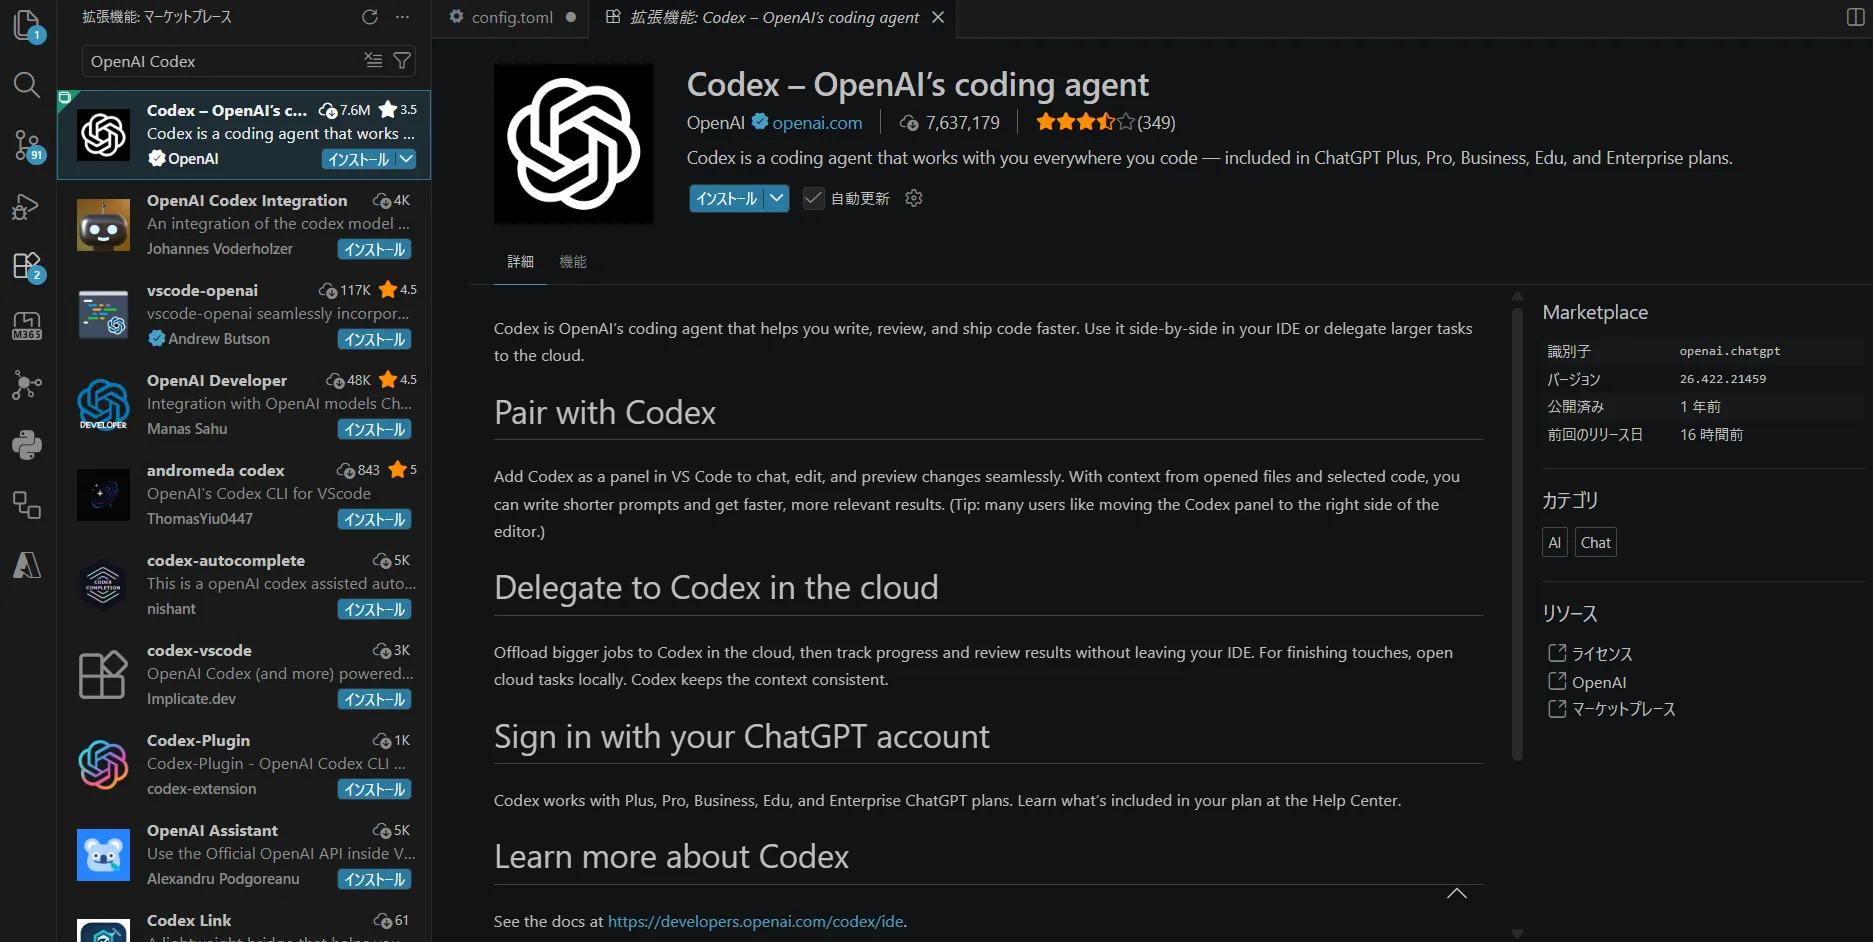Open the Python icon in activity bar
This screenshot has width=1873, height=942.
(x=27, y=444)
